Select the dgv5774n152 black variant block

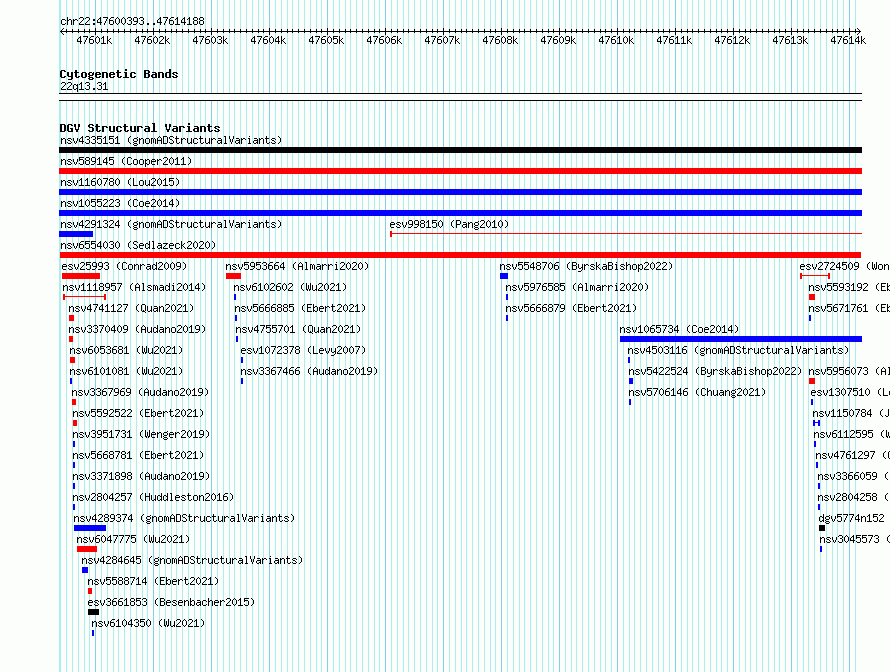coord(822,528)
